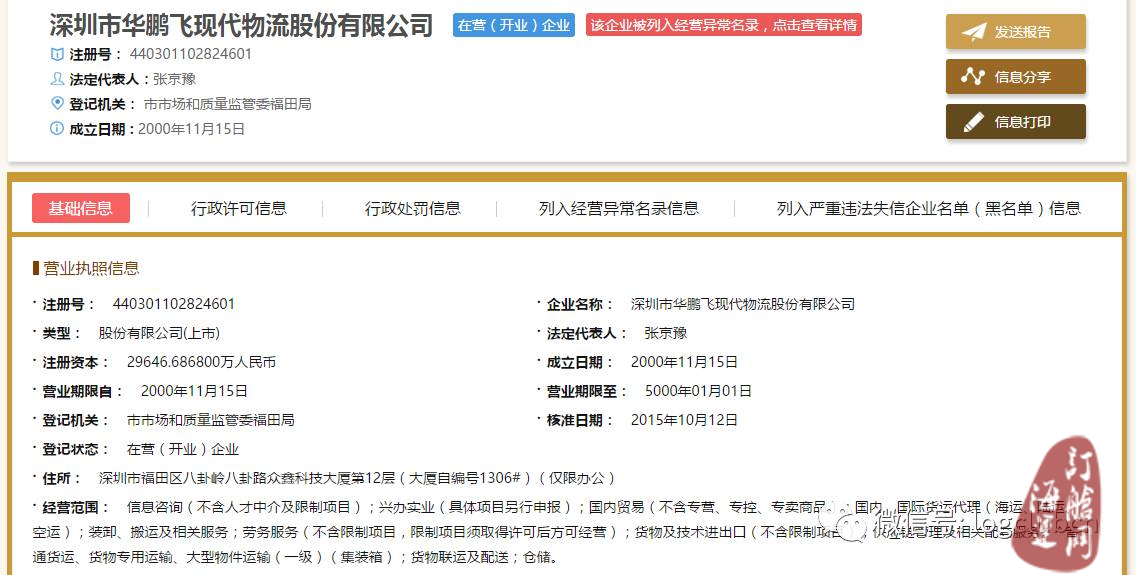
Task: Click the 股份有限公司(上市) type value
Action: 159,333
